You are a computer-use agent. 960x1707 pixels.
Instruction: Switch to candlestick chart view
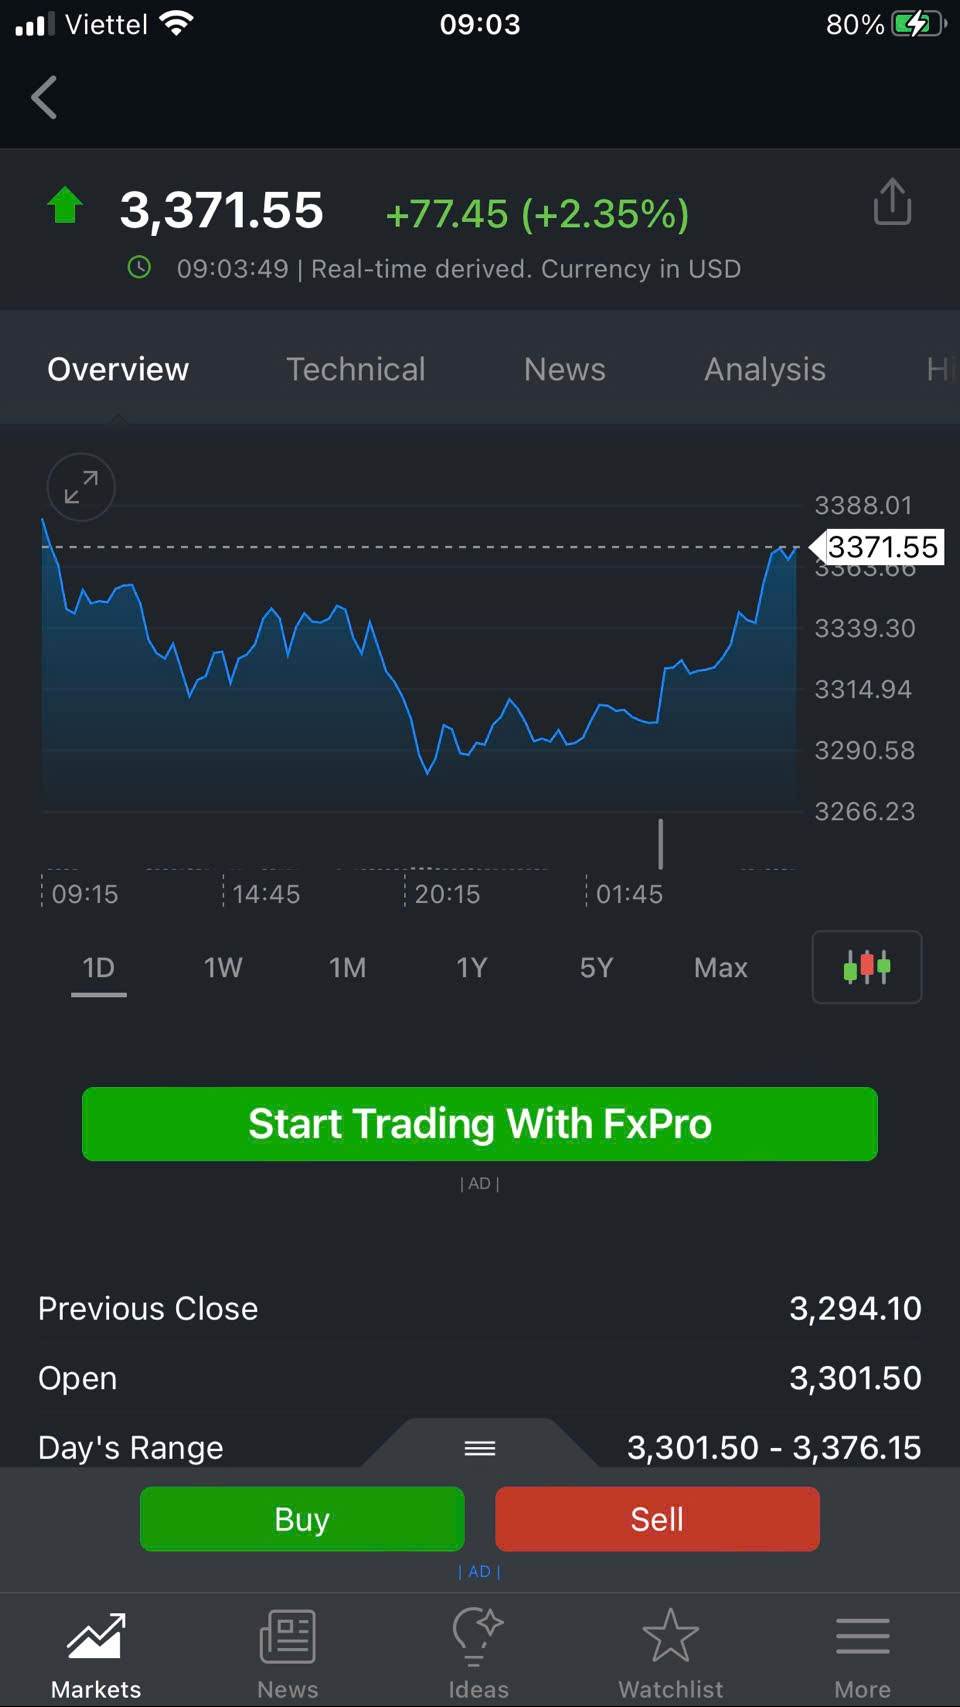point(866,967)
